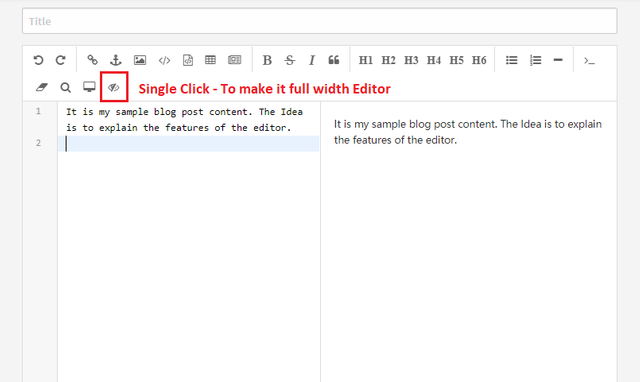Click the icon right of the table icon
Screen dimensions: 640x382
[x=235, y=60]
